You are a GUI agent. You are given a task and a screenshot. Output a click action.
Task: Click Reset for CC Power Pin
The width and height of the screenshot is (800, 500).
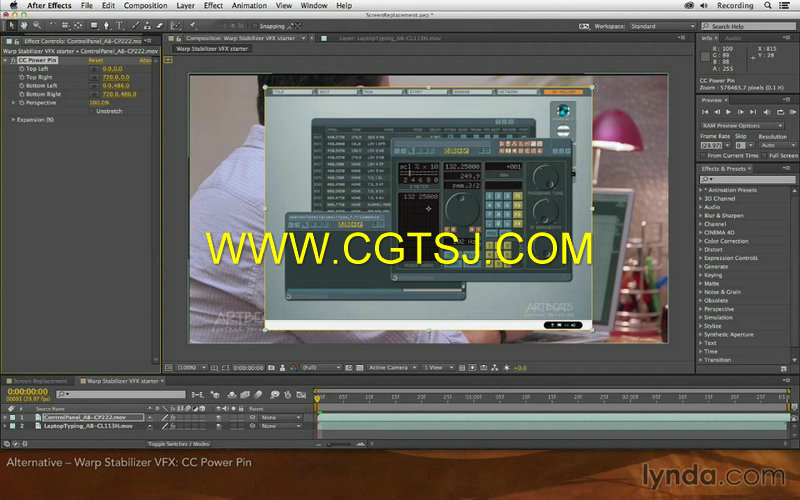95,60
